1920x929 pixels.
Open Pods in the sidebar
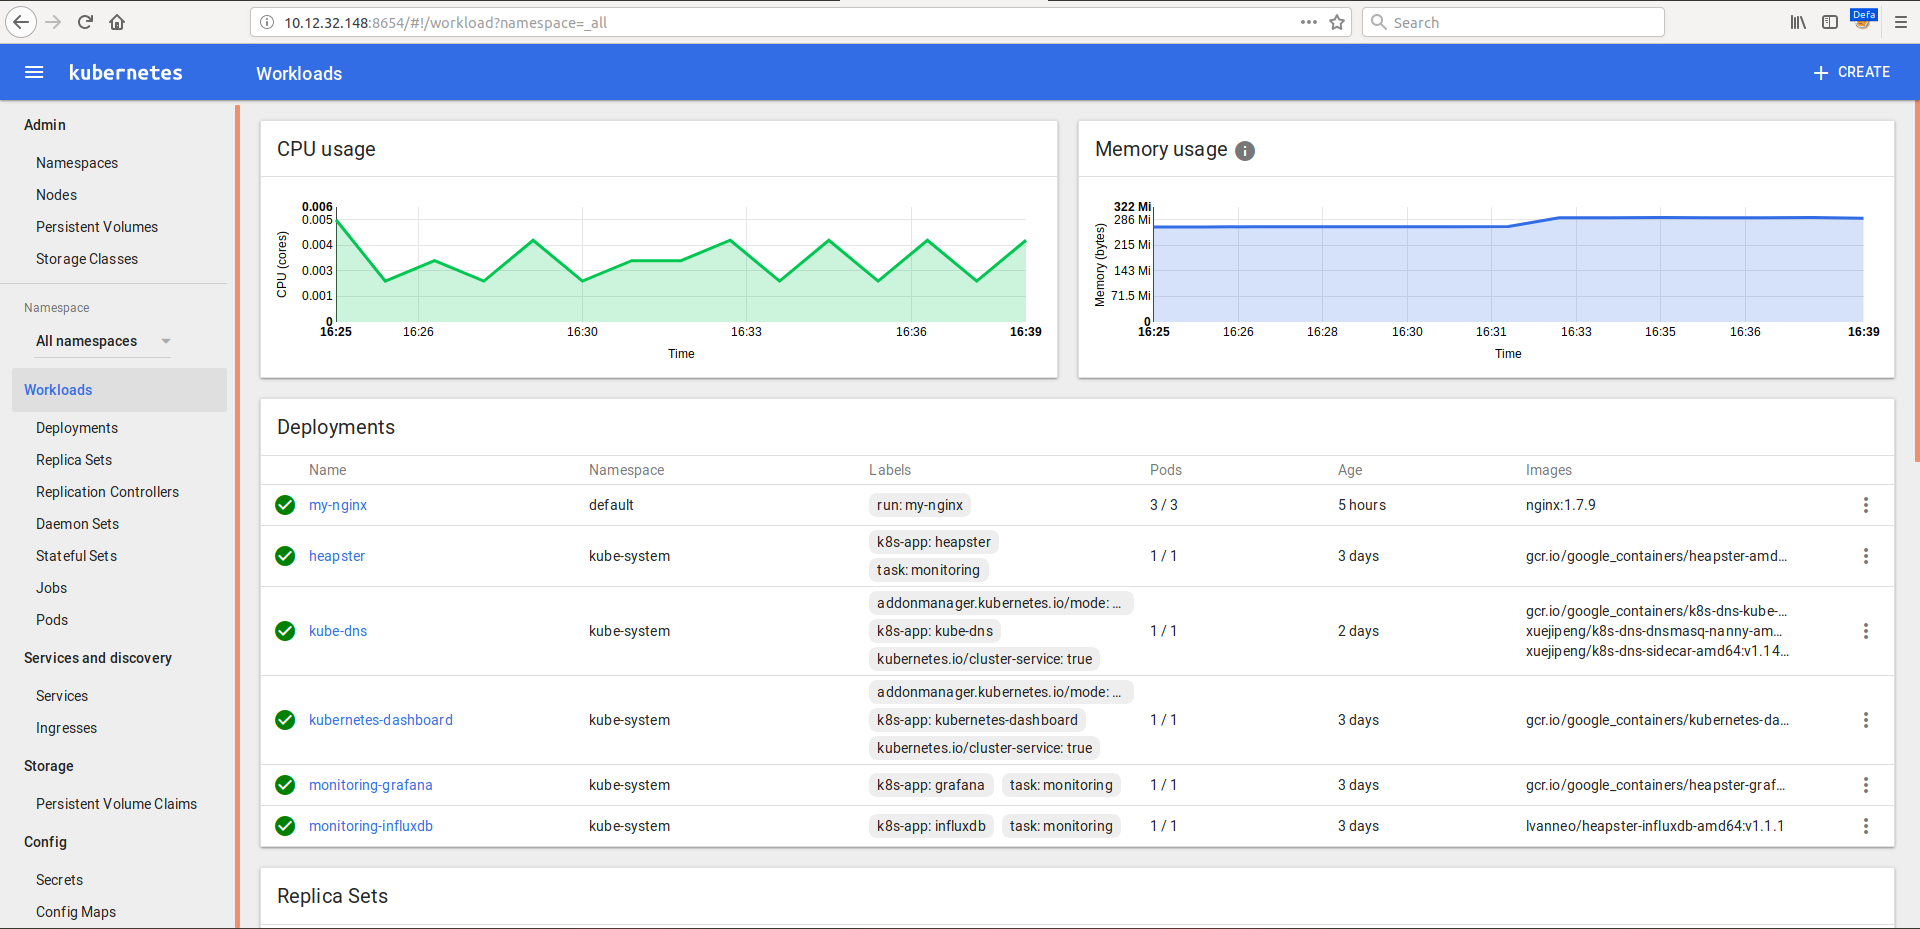[x=52, y=620]
